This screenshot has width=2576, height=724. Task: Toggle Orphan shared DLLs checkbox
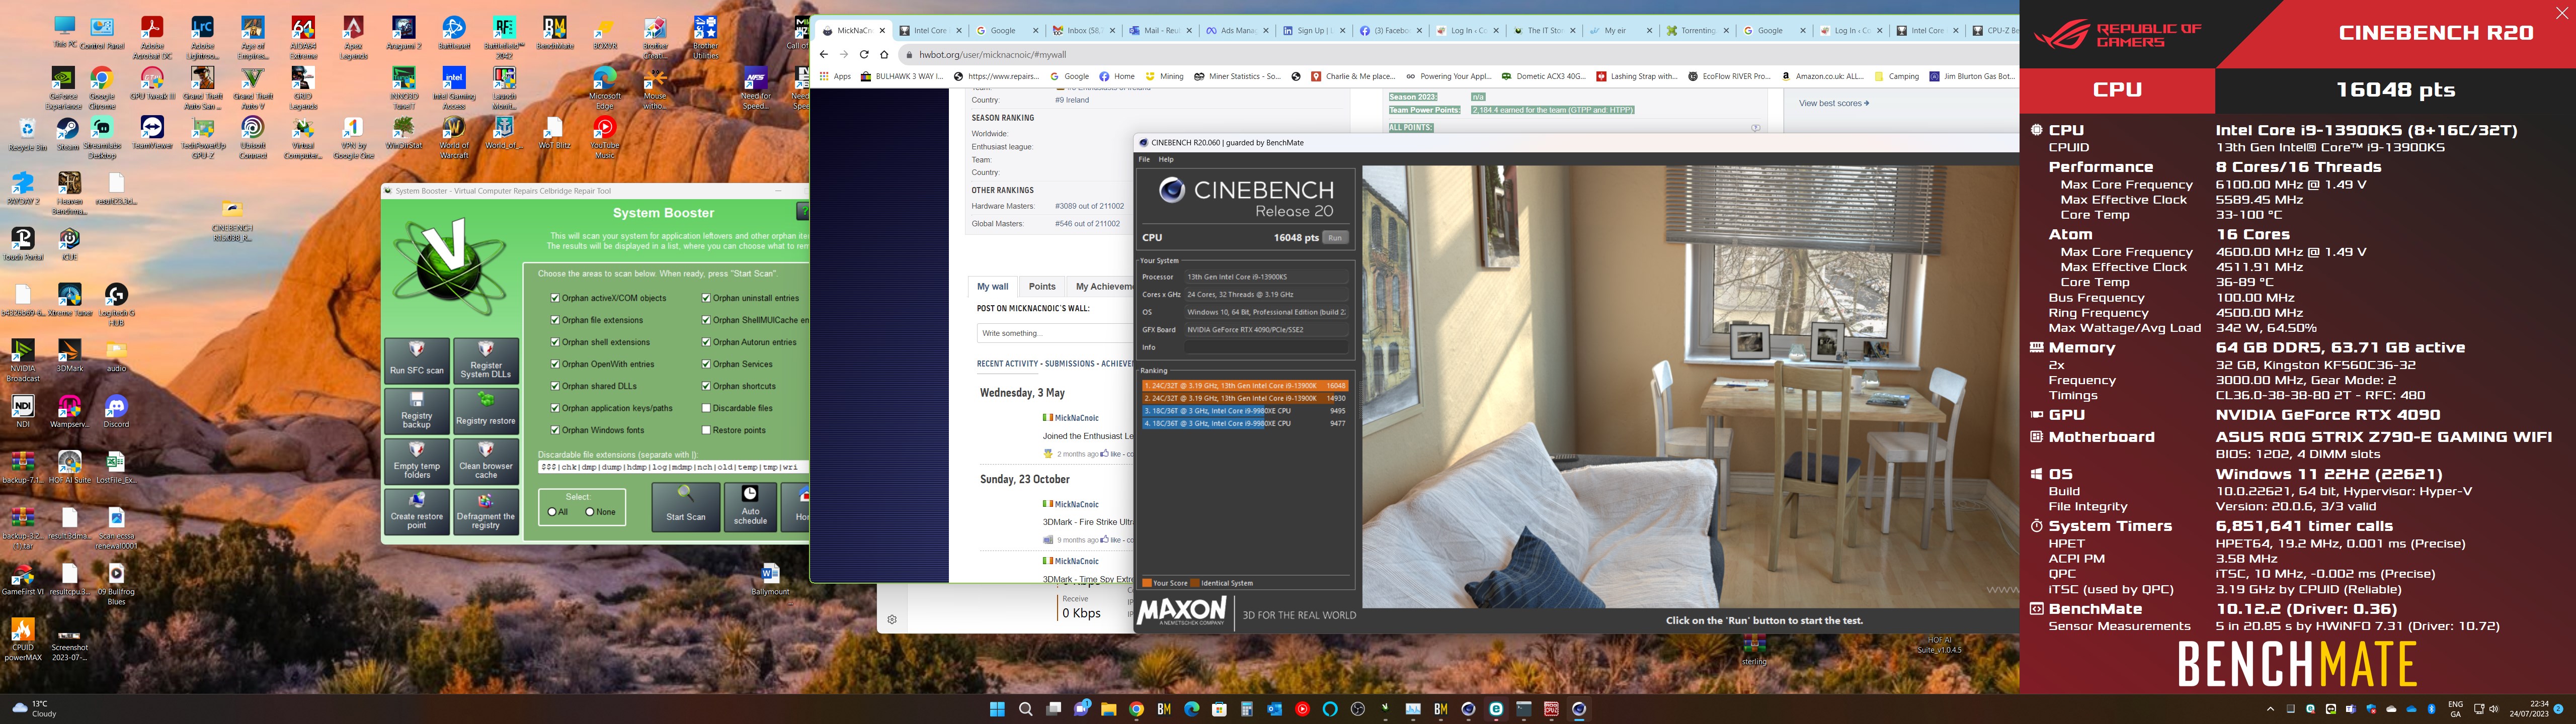point(555,386)
